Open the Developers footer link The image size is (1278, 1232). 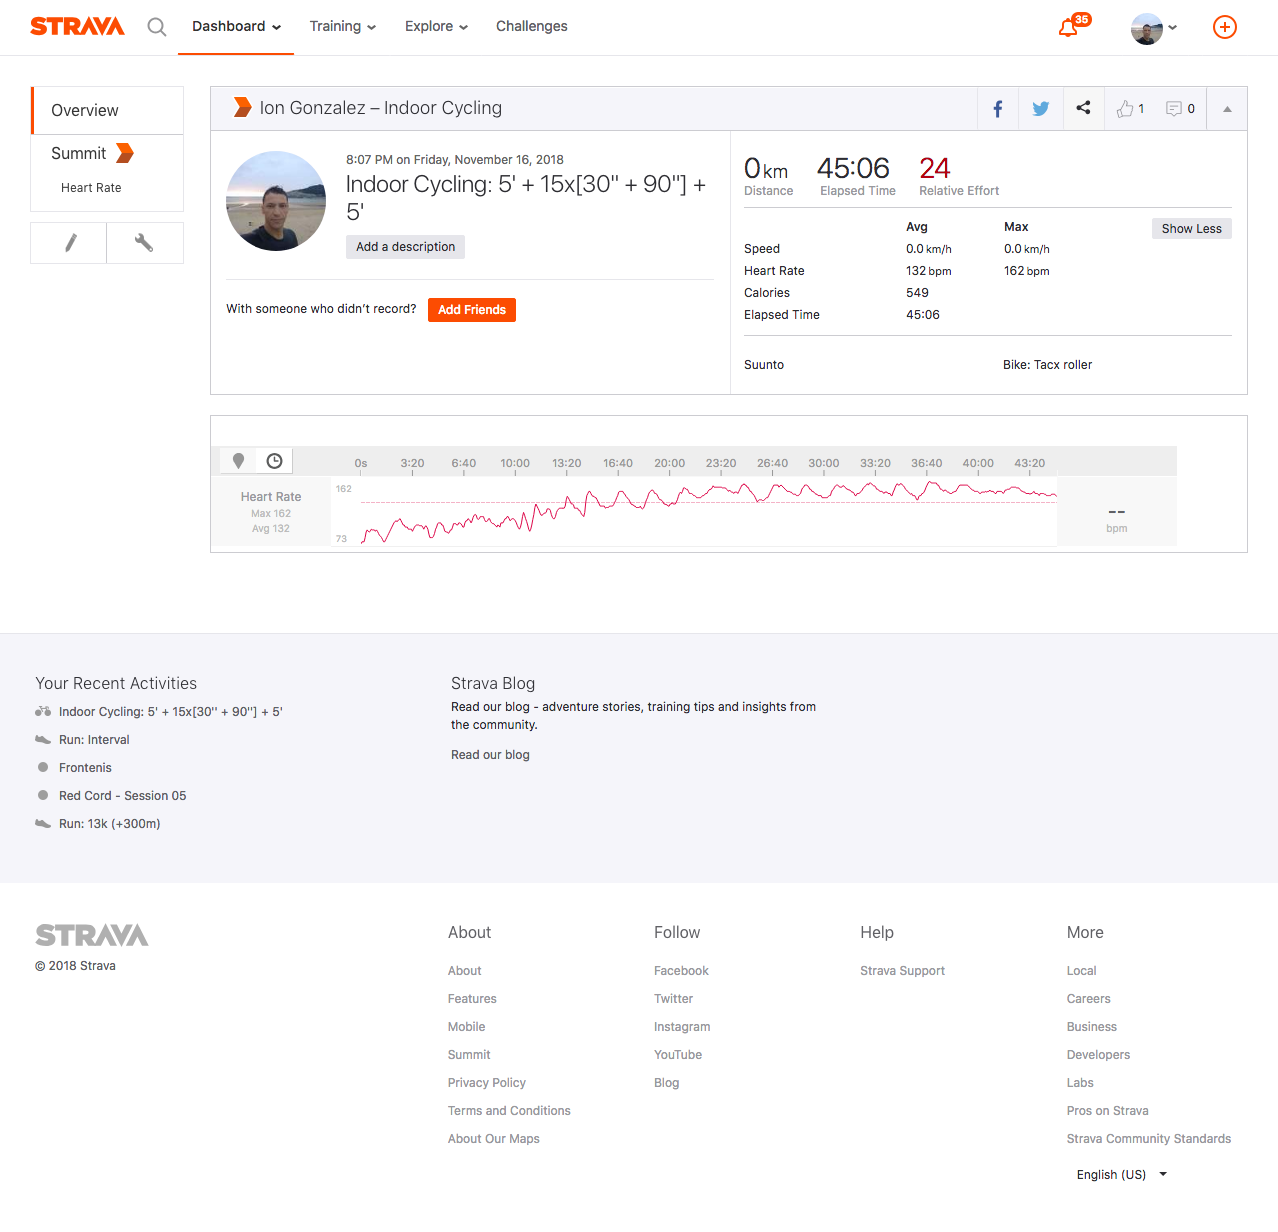point(1099,1055)
